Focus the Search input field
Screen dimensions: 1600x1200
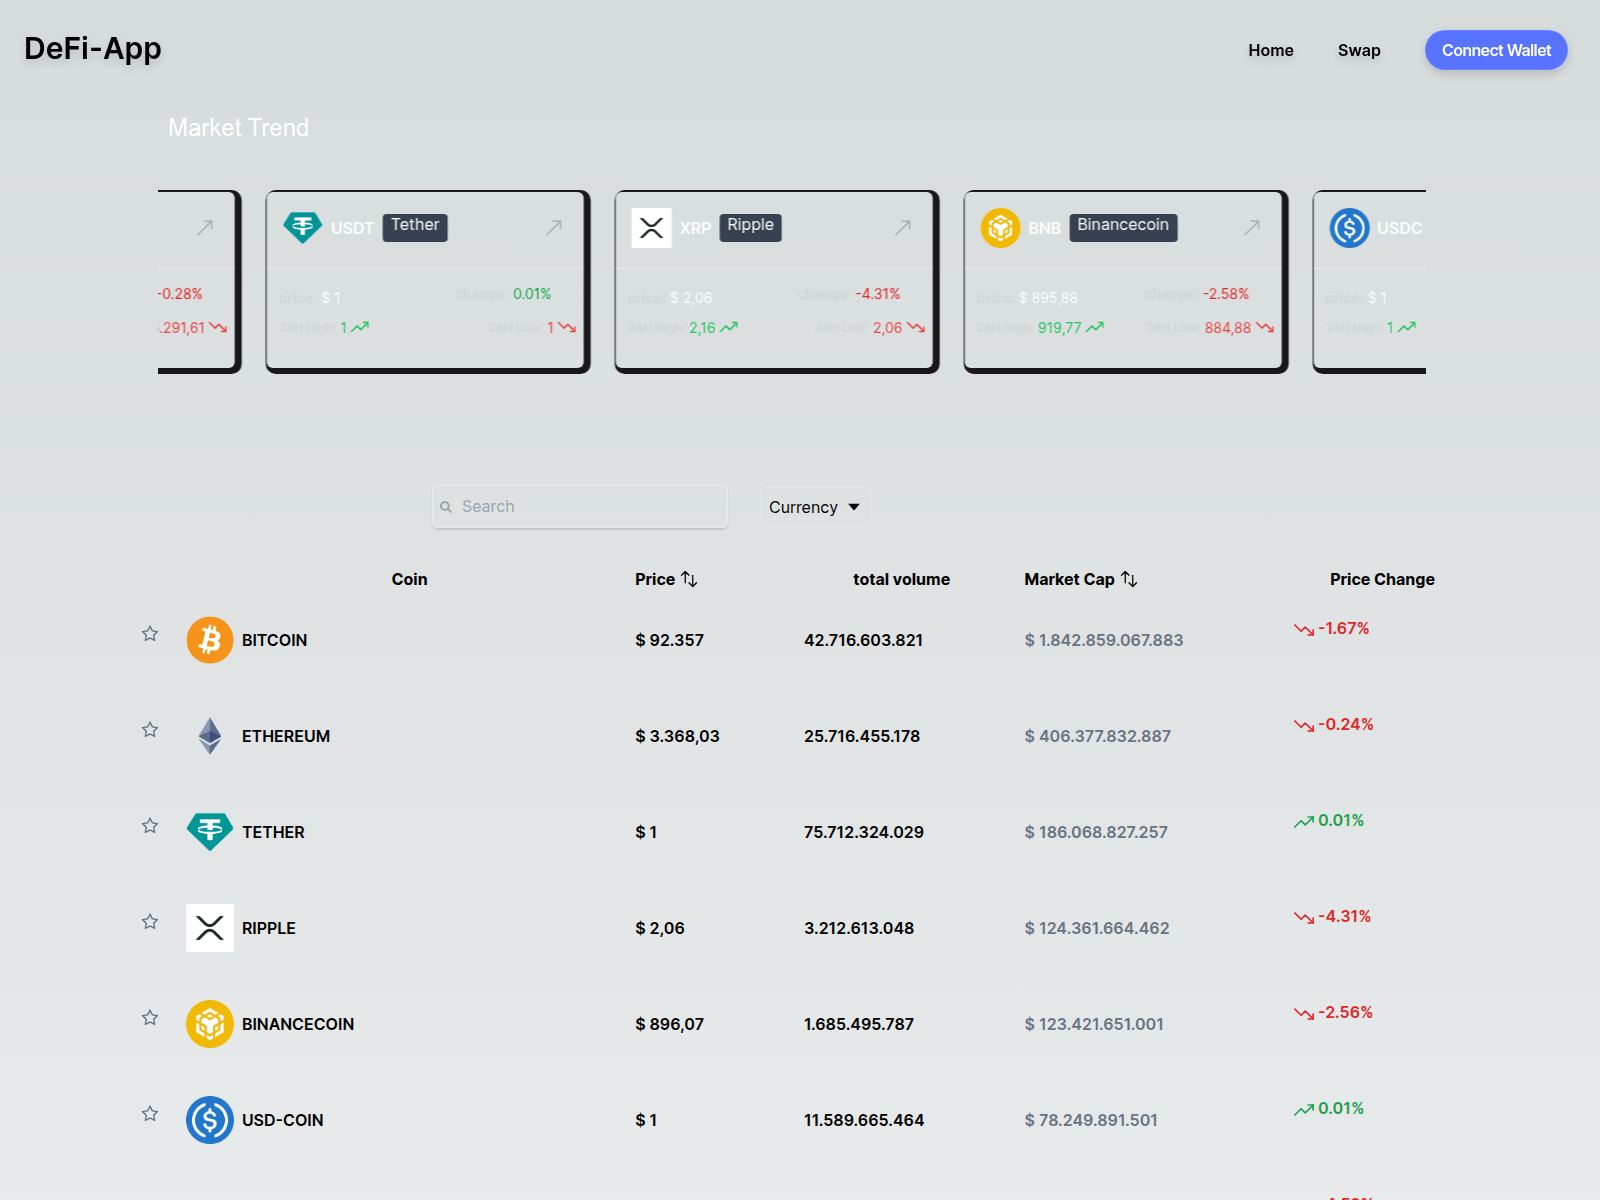[580, 507]
